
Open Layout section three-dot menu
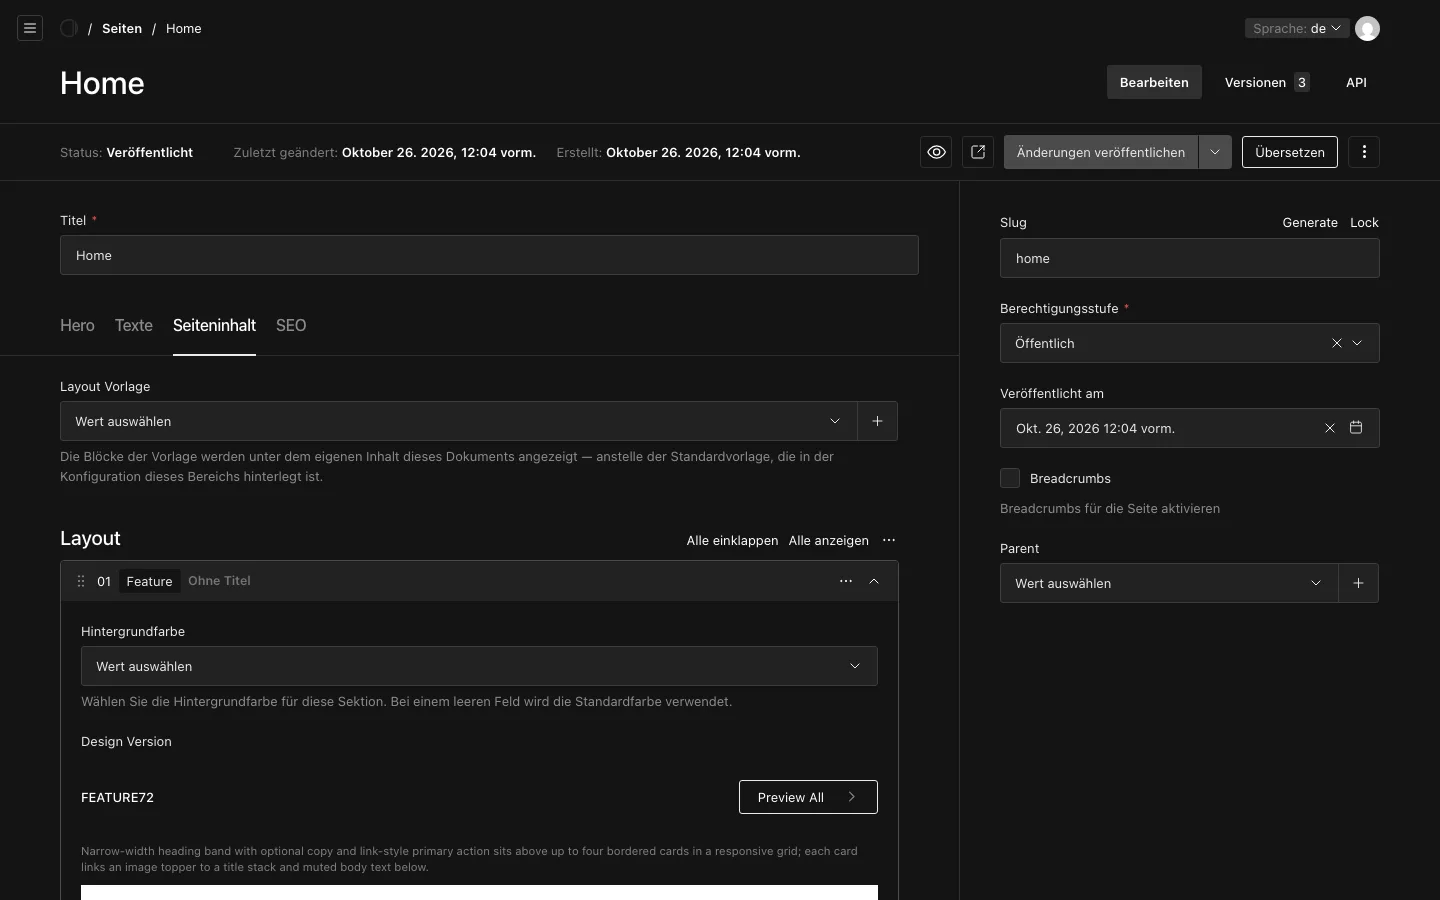[x=889, y=540]
